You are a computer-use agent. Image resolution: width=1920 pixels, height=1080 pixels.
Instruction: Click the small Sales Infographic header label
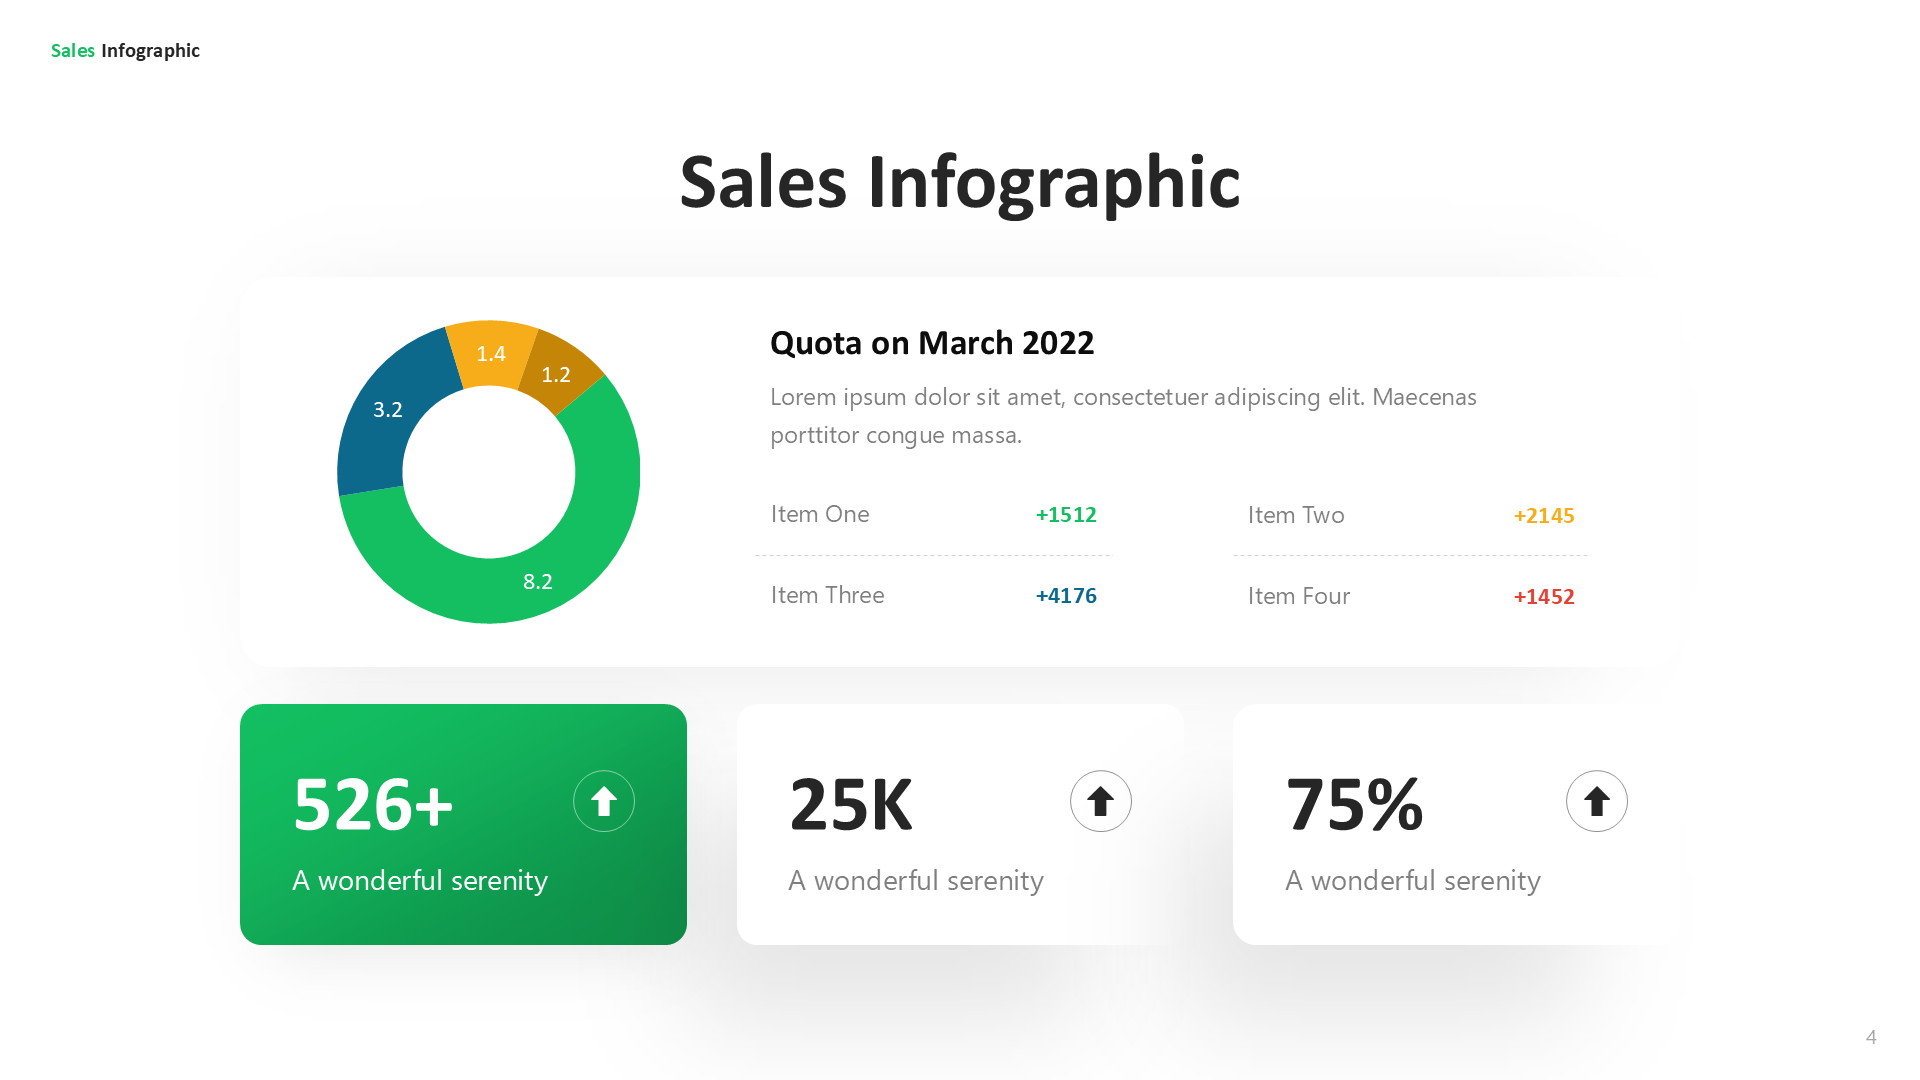point(125,51)
